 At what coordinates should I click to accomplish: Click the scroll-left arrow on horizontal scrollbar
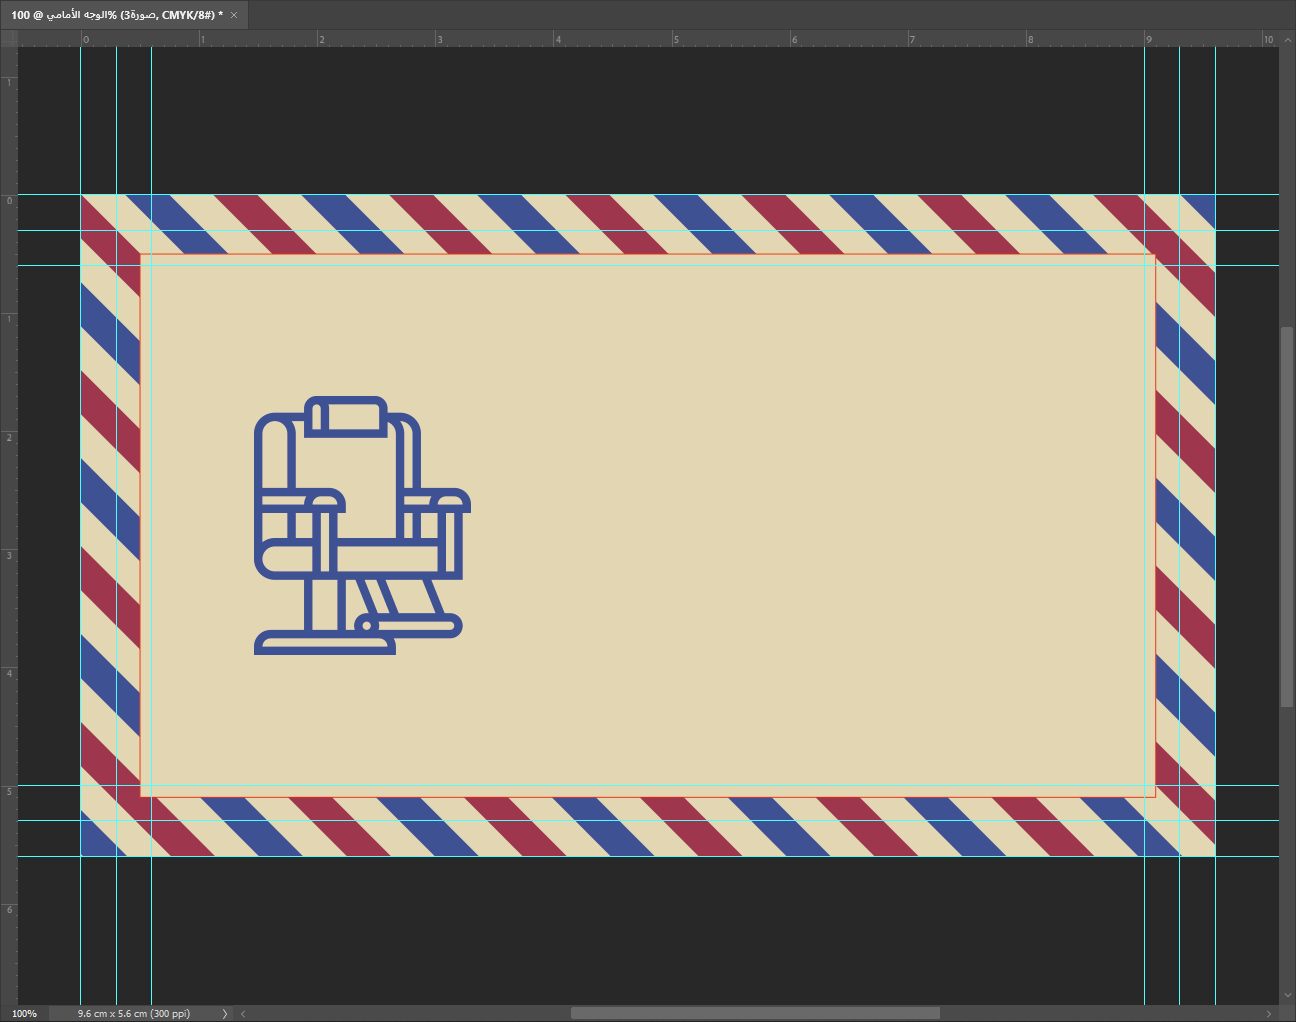[x=243, y=1013]
